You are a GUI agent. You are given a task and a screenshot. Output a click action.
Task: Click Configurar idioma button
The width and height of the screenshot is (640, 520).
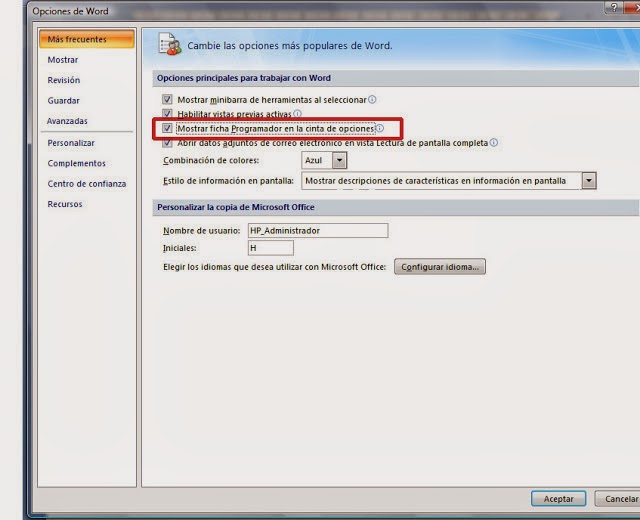coord(440,267)
